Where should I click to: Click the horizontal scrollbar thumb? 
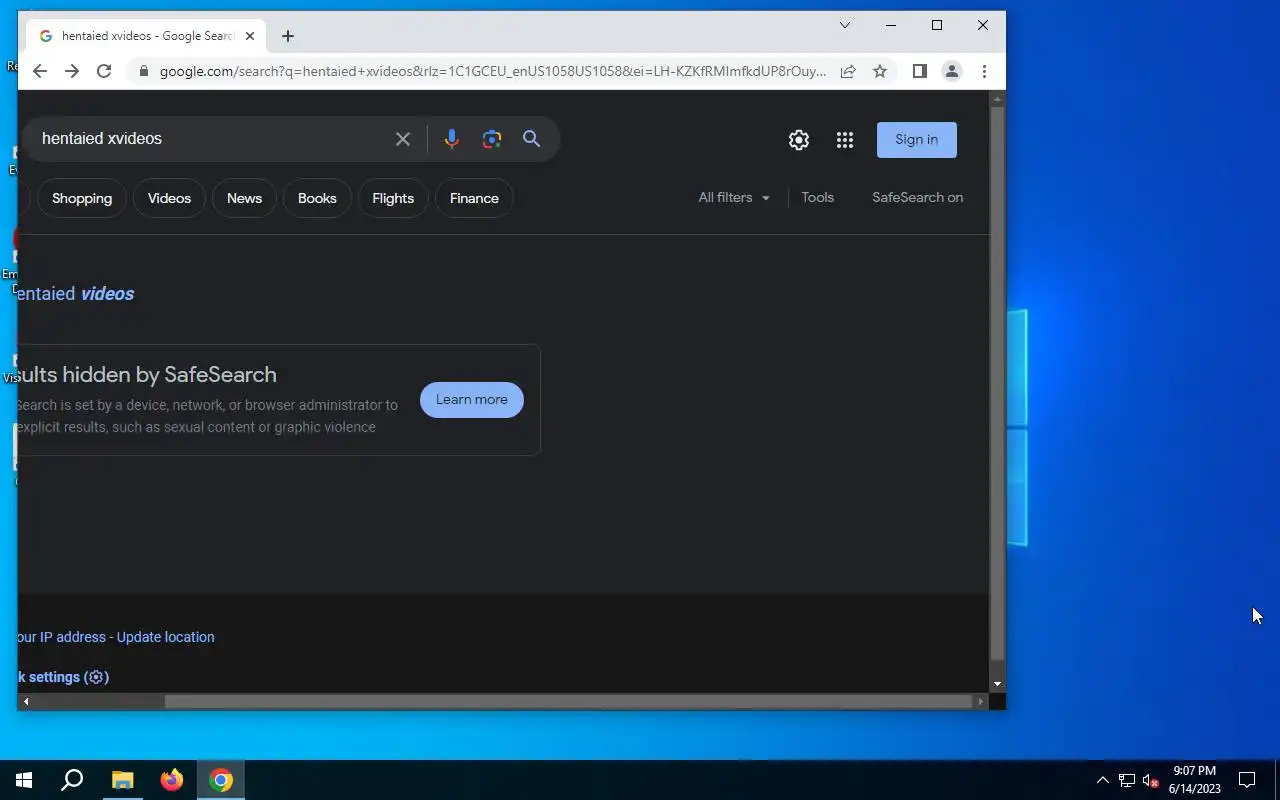[570, 702]
